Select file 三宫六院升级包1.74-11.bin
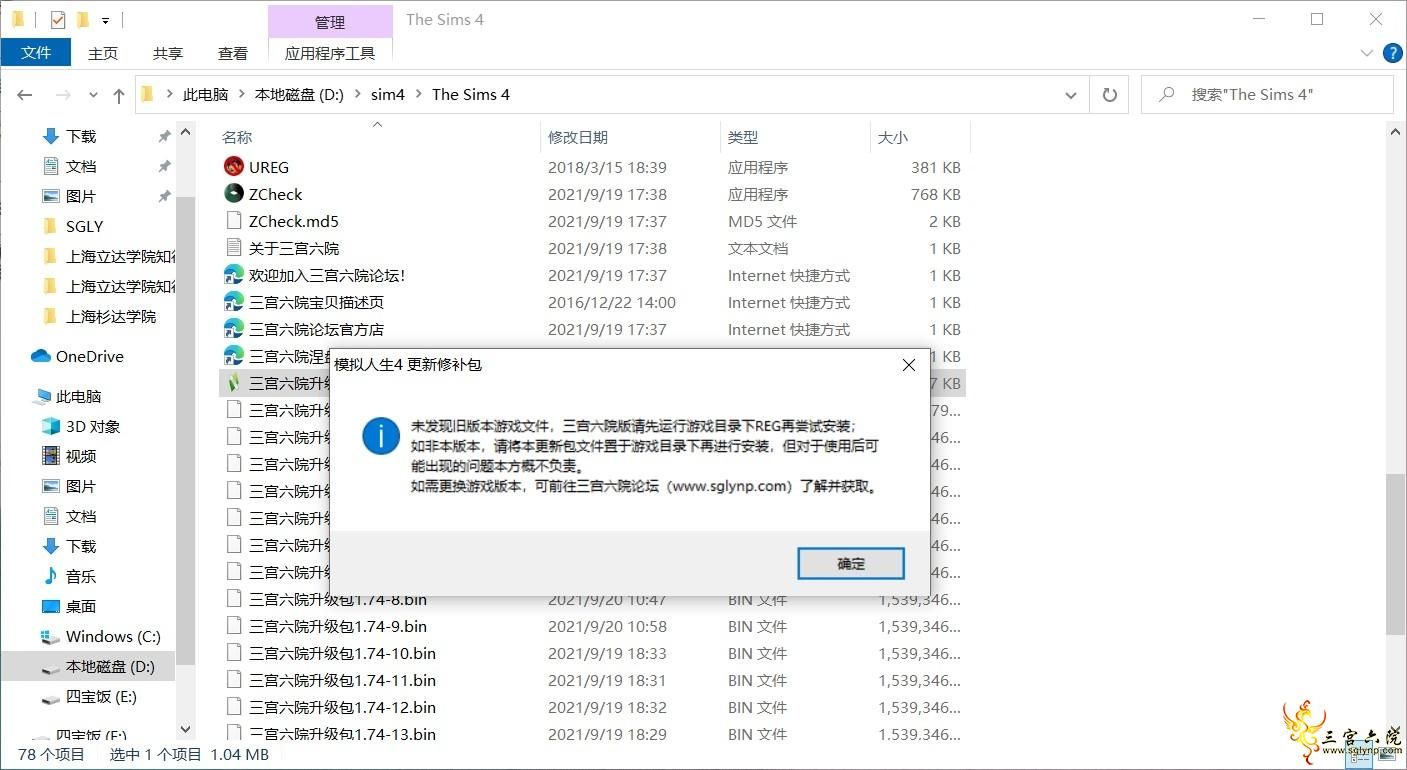The image size is (1407, 770). (x=342, y=680)
